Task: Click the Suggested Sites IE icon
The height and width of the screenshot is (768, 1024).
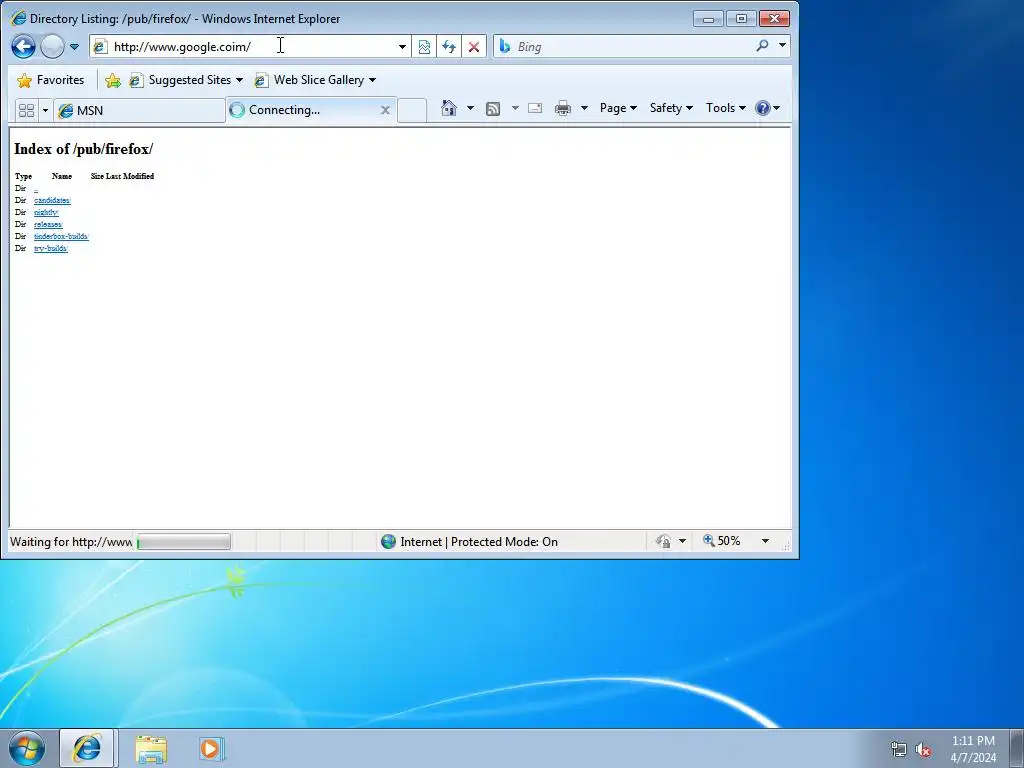Action: 136,80
